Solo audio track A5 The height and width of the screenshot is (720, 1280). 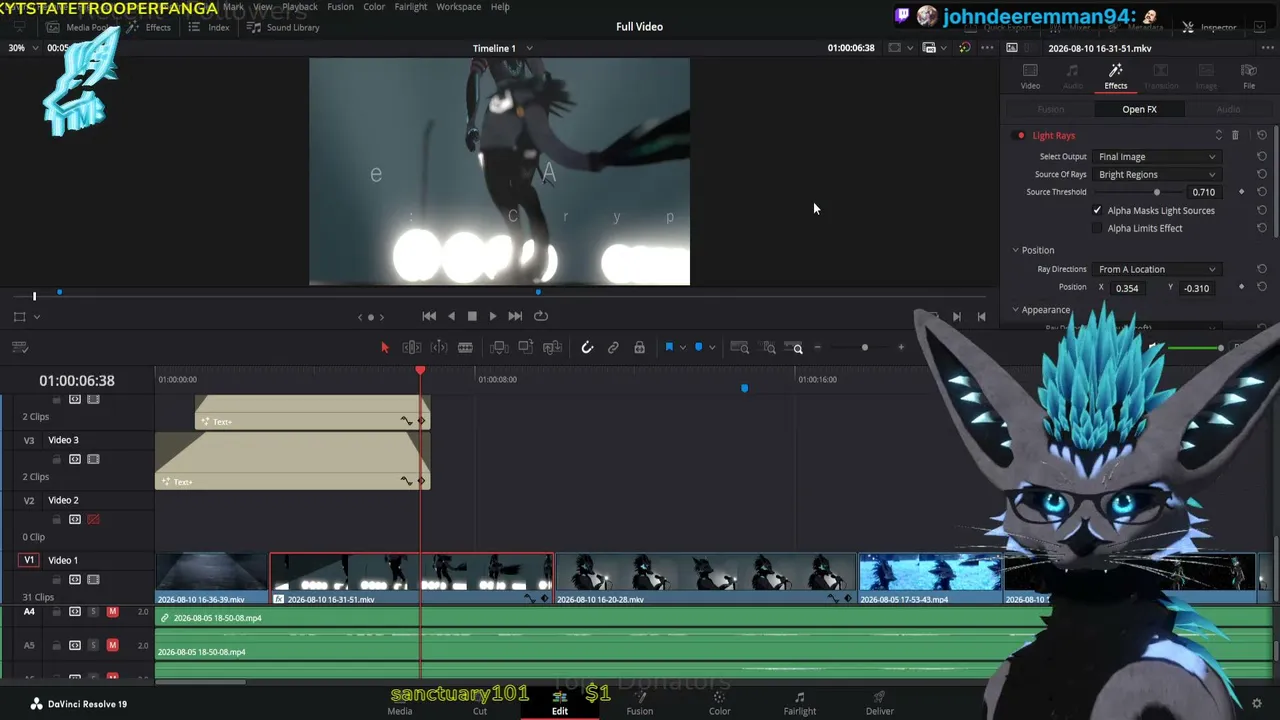[x=94, y=645]
